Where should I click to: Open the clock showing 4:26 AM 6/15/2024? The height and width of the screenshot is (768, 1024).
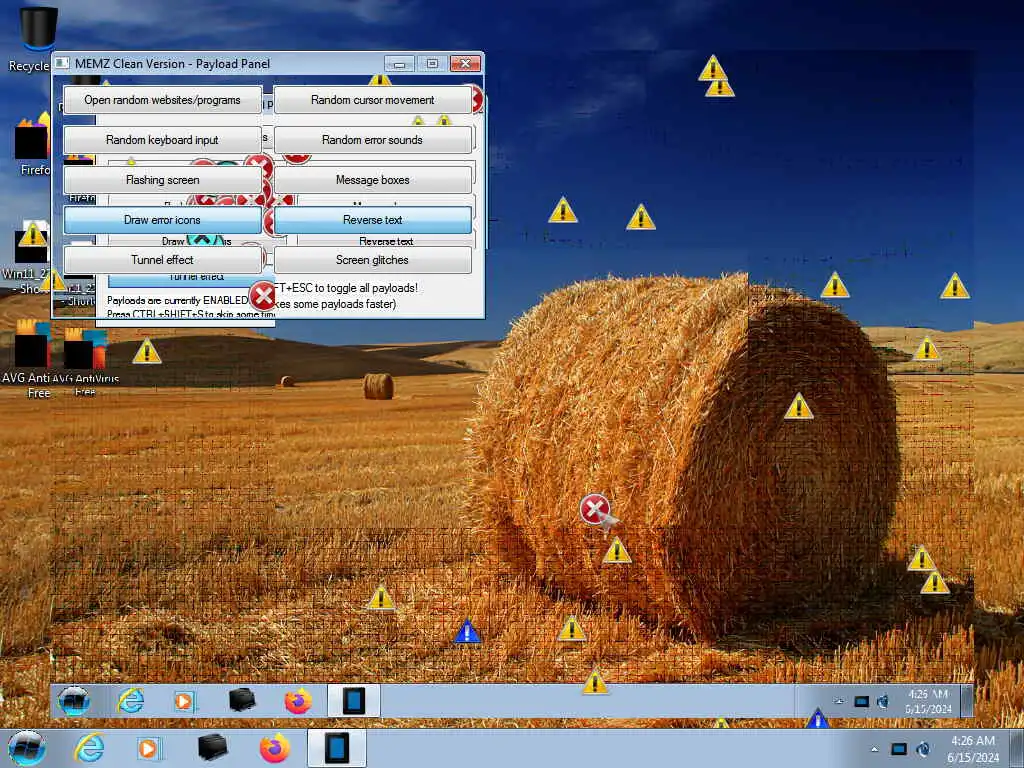[x=973, y=749]
